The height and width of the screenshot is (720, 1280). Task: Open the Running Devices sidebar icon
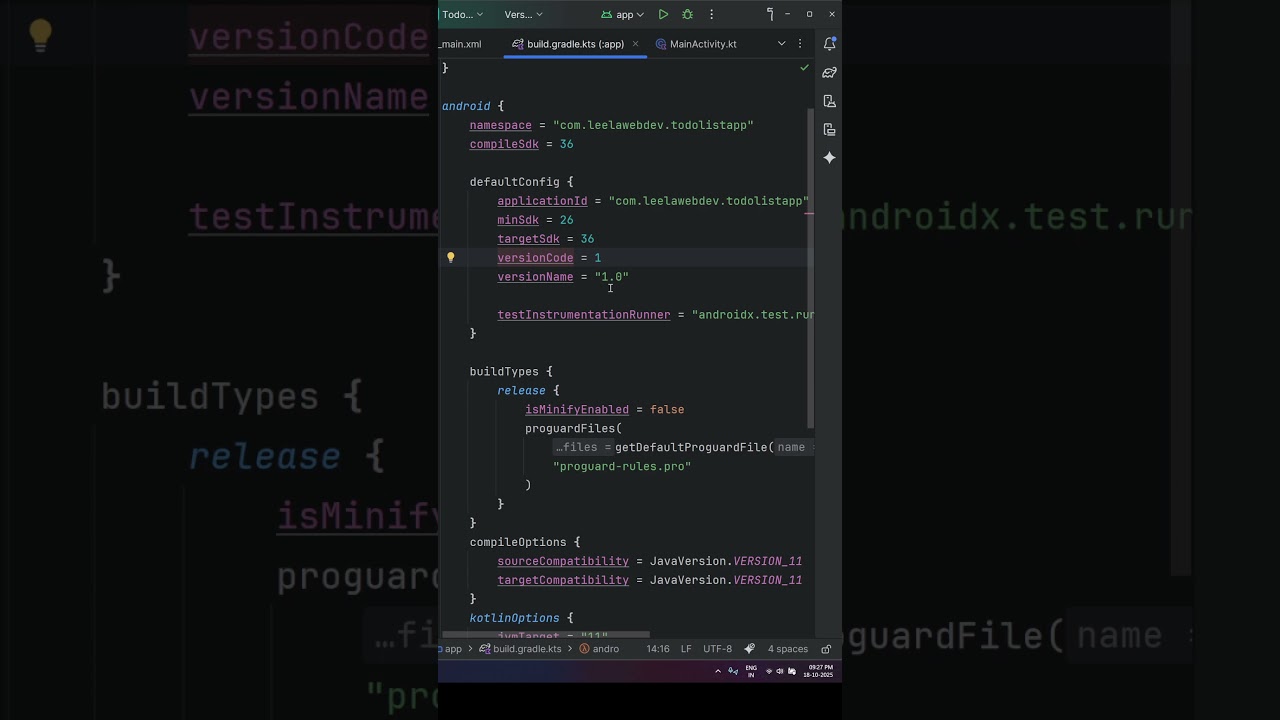tap(829, 129)
